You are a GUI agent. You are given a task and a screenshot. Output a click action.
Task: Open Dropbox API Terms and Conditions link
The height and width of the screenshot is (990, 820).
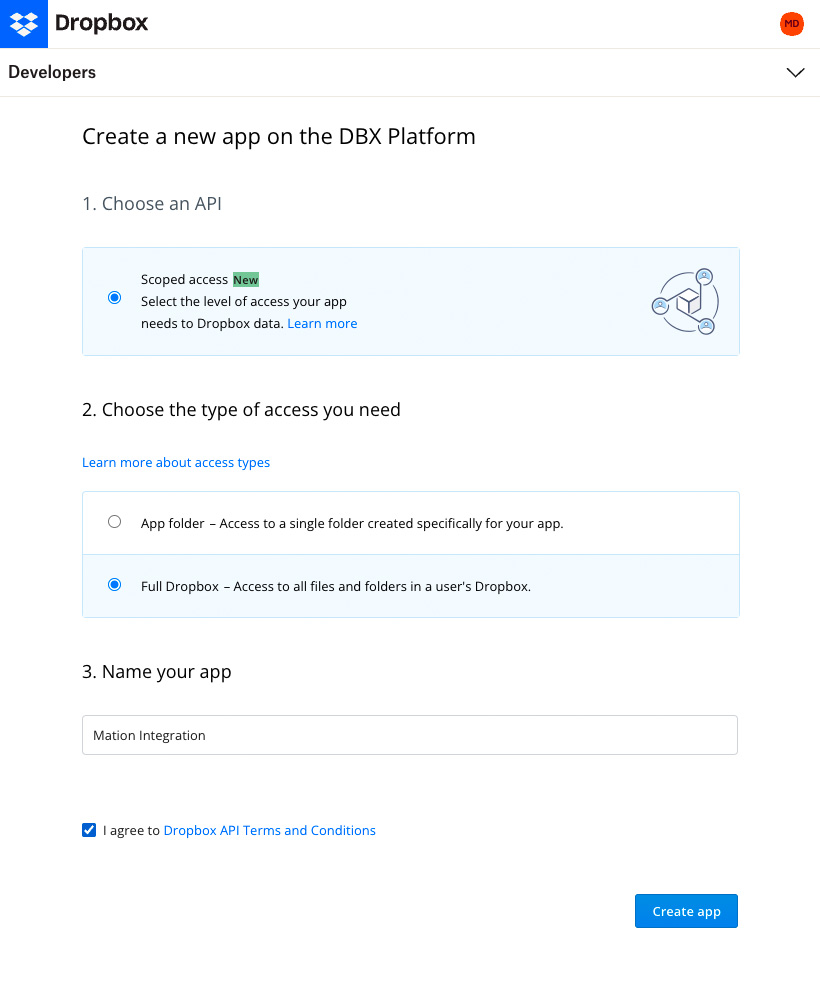click(270, 830)
